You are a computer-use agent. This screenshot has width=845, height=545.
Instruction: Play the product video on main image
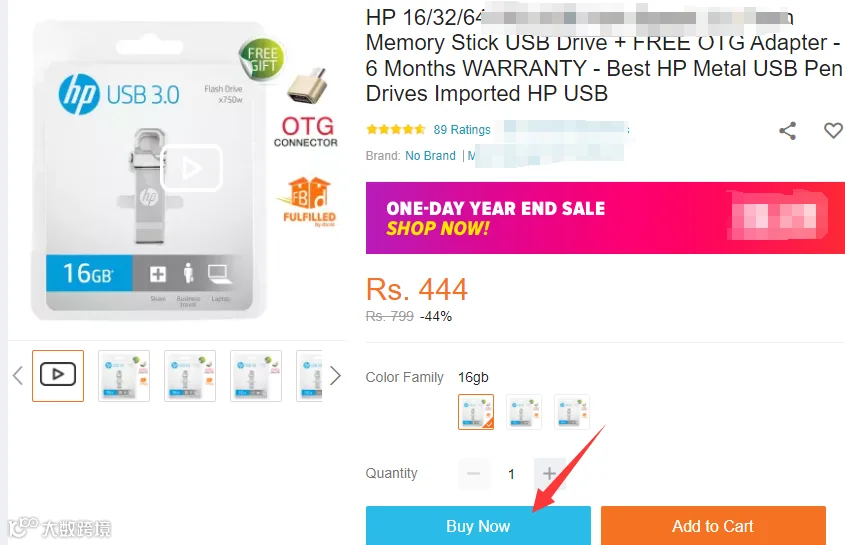pos(191,168)
